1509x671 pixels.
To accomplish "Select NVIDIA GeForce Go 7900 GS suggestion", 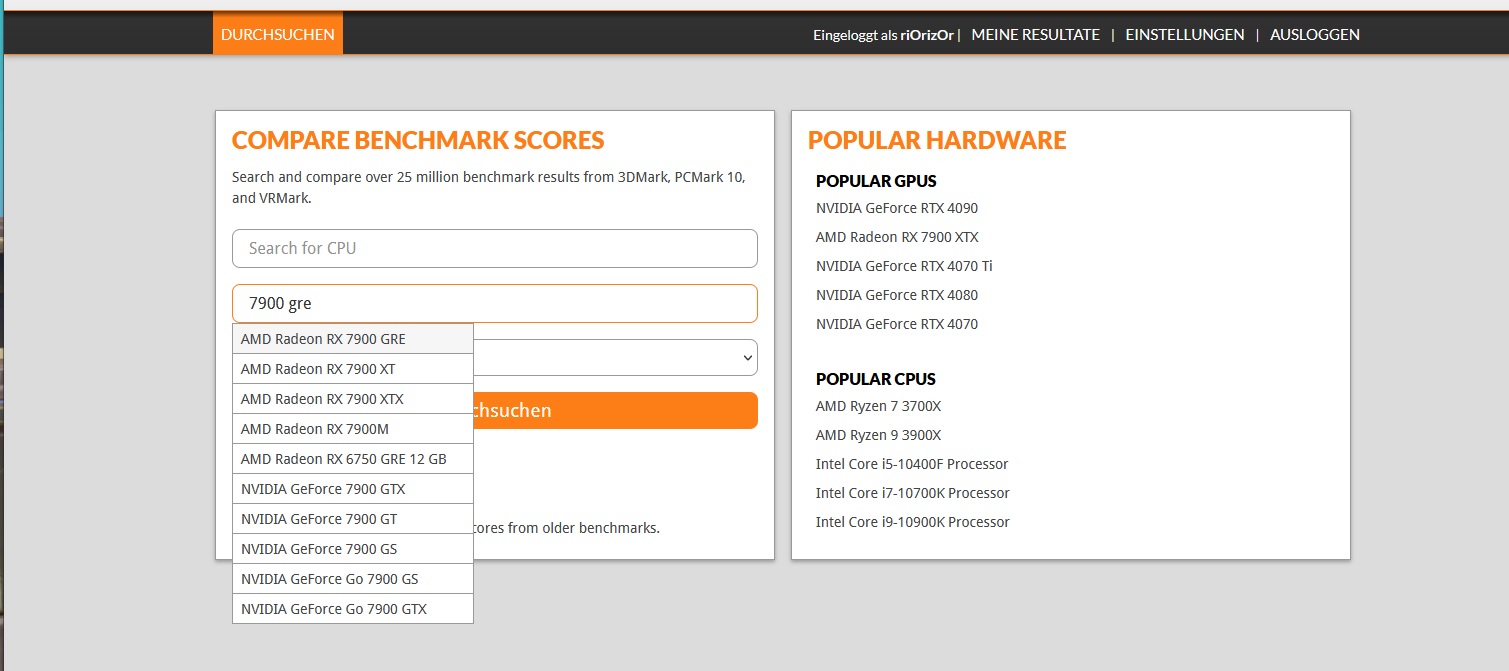I will pyautogui.click(x=353, y=579).
